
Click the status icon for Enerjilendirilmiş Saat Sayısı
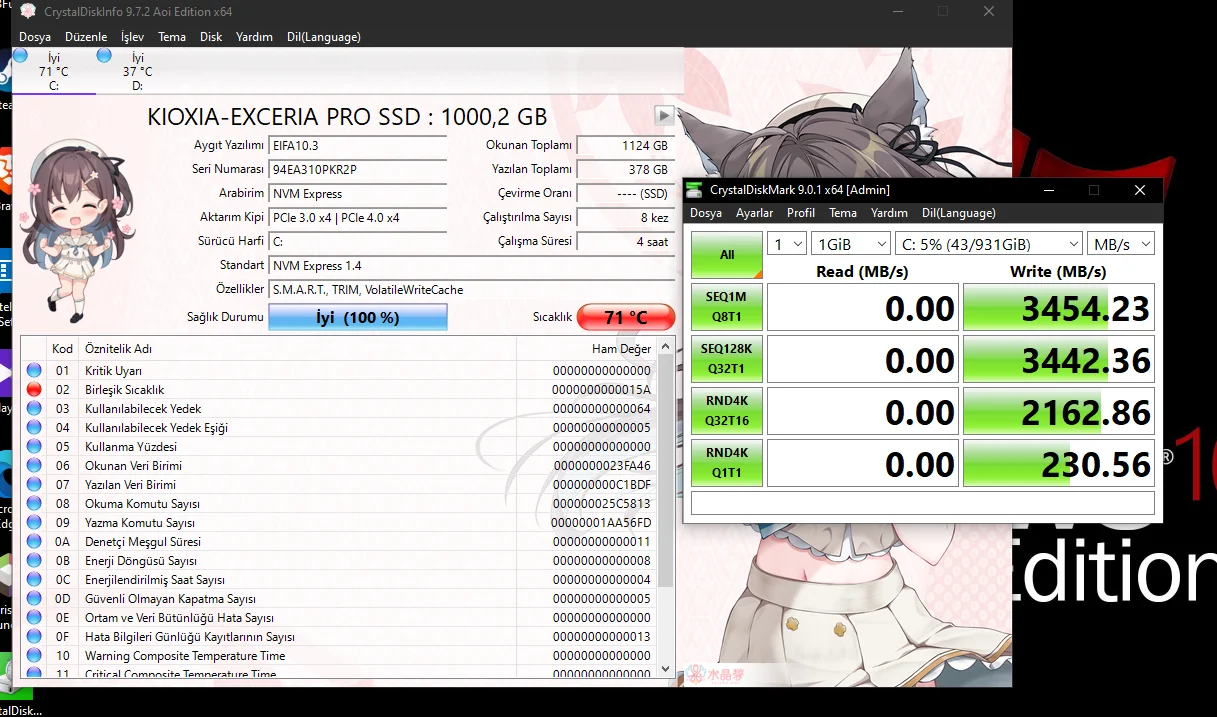(x=34, y=580)
